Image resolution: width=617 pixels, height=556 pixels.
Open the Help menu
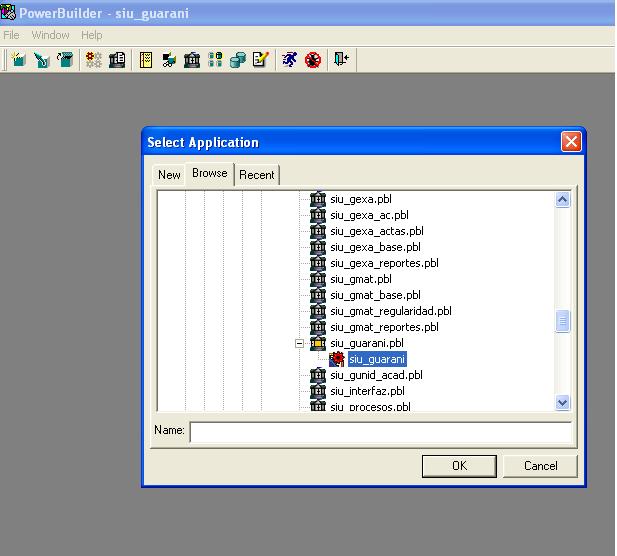(92, 35)
